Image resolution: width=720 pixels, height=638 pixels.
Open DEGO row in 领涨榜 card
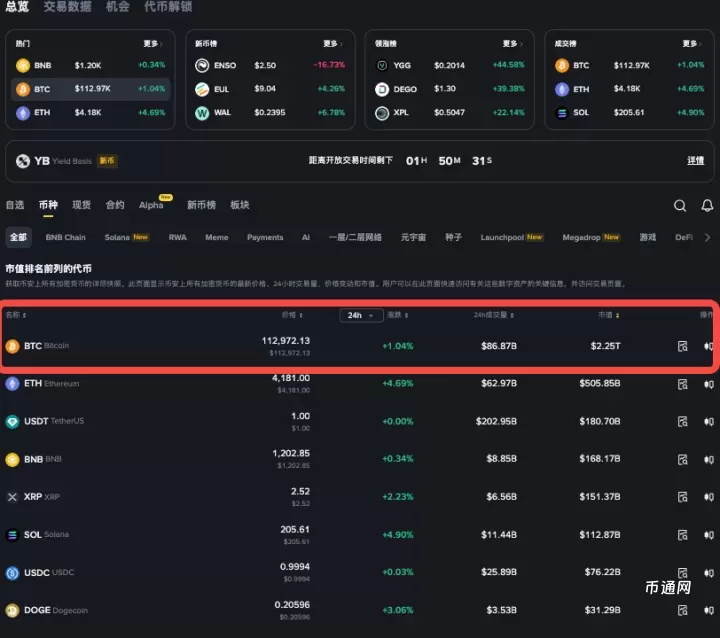click(x=450, y=89)
